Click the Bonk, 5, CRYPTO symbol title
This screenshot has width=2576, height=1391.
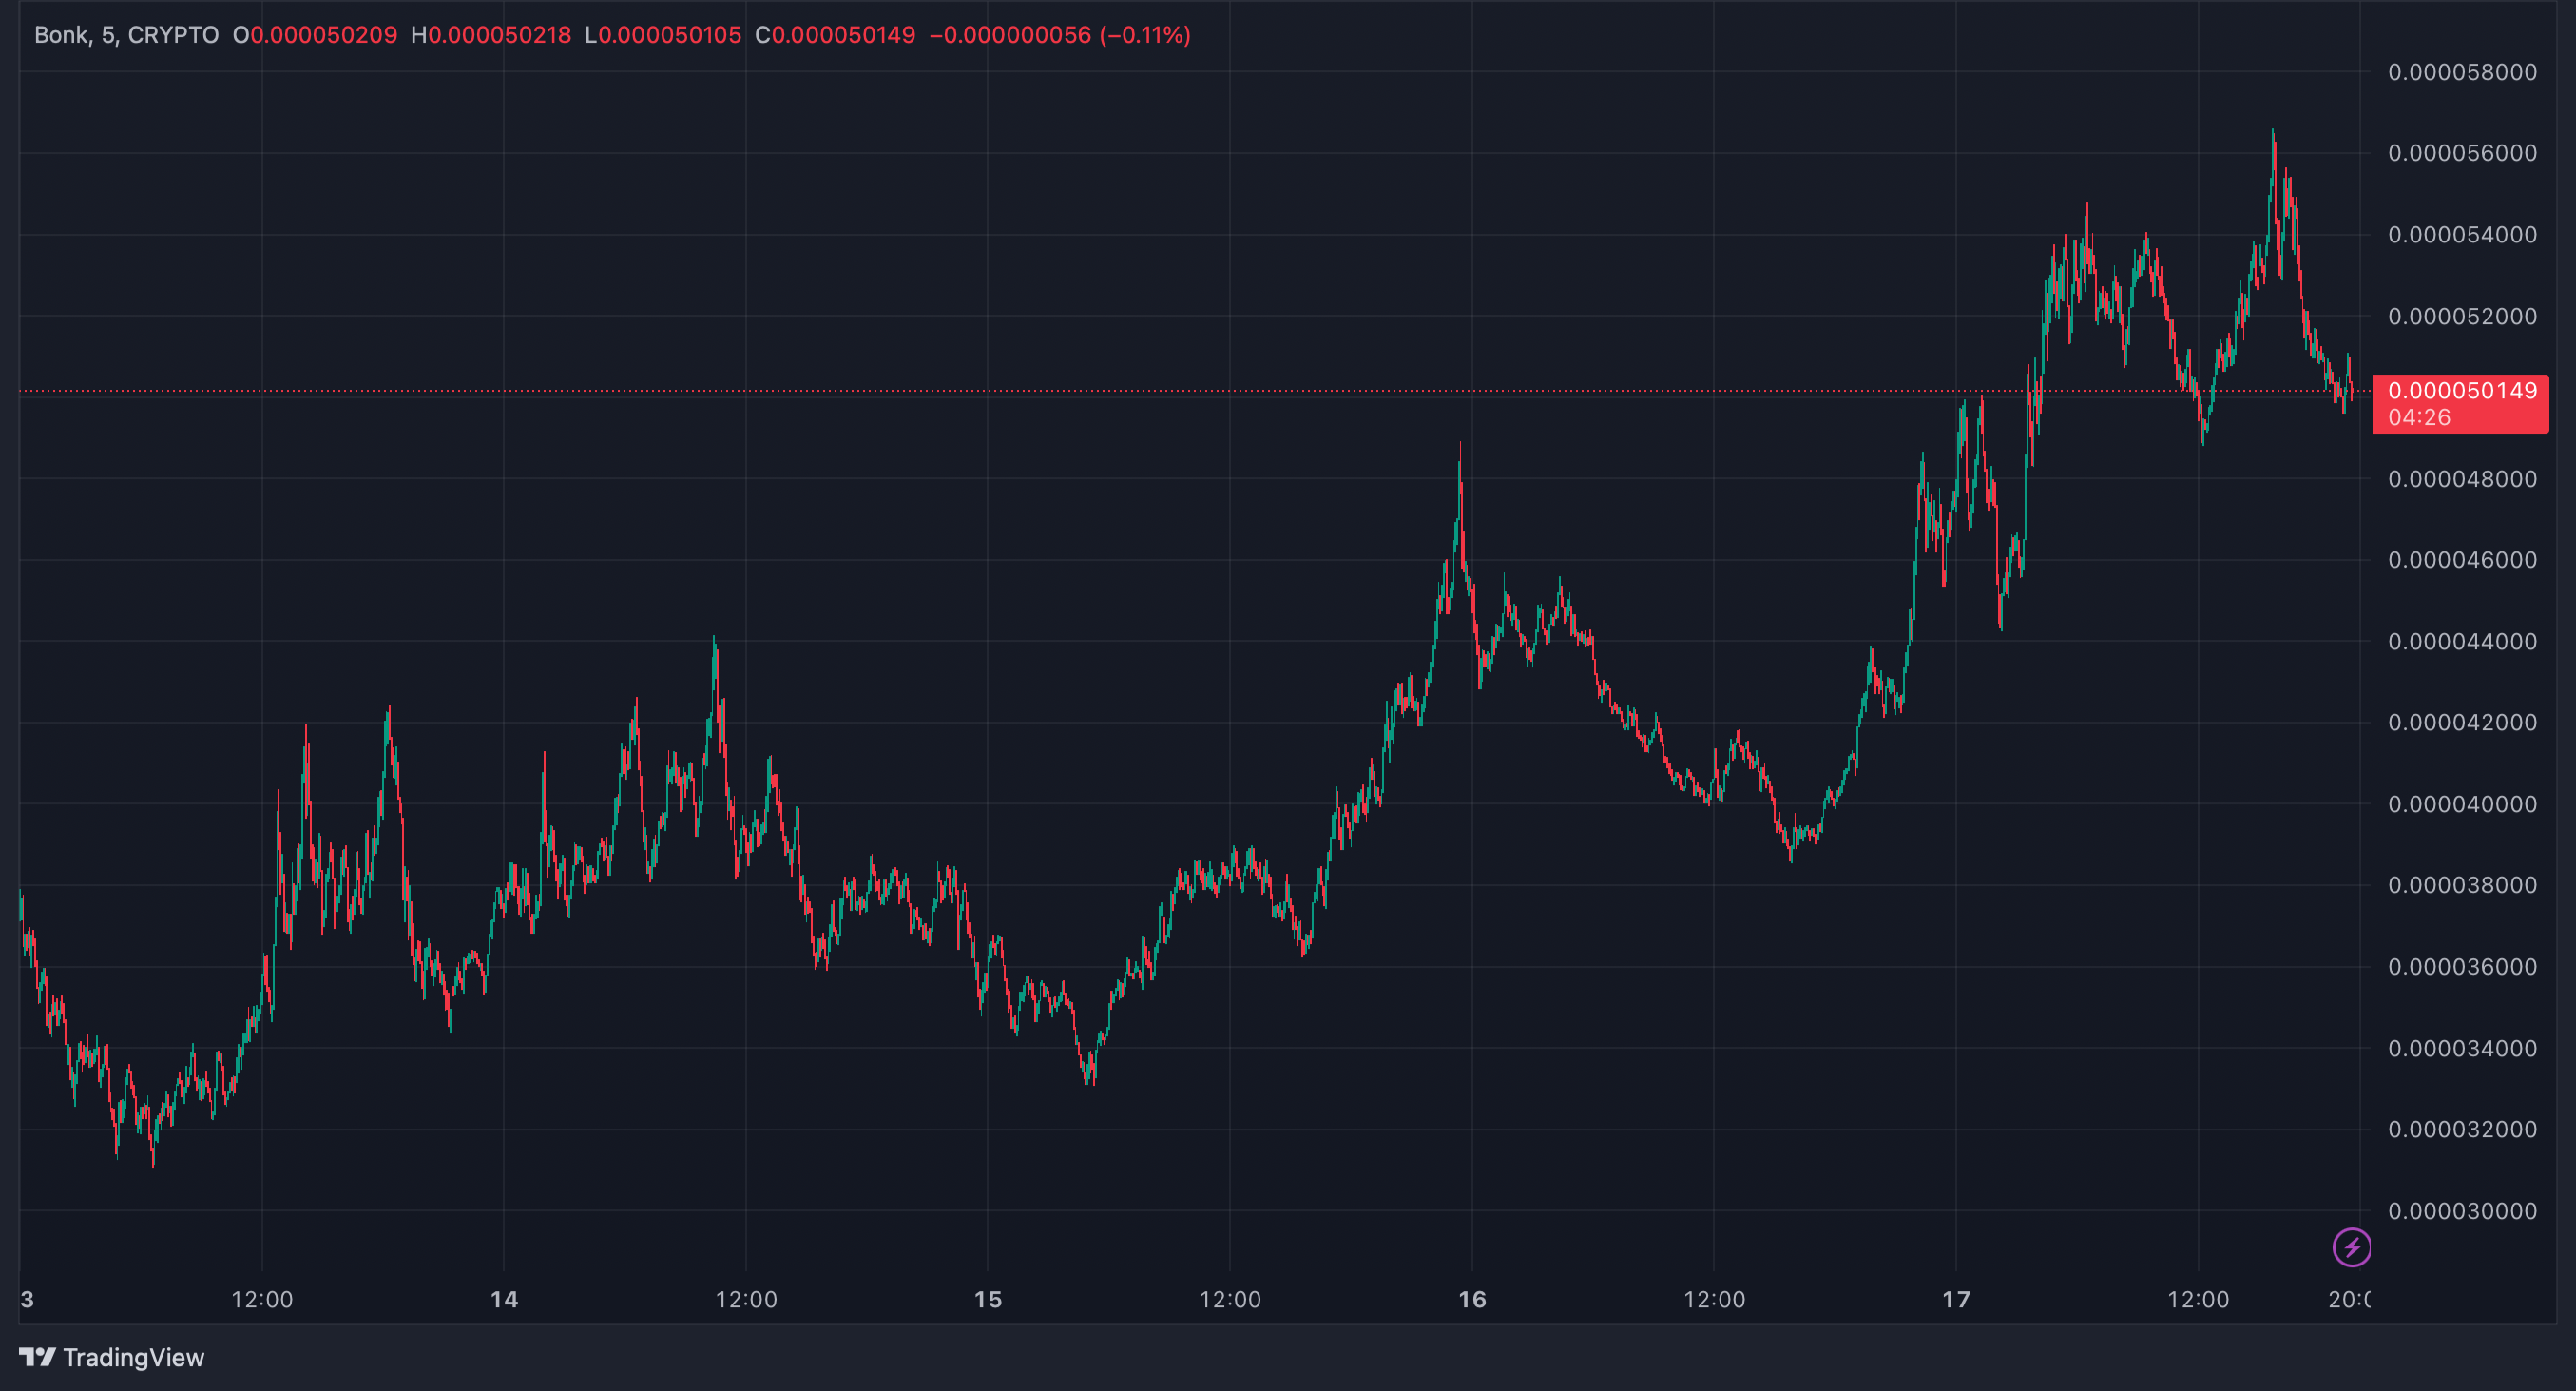point(126,35)
